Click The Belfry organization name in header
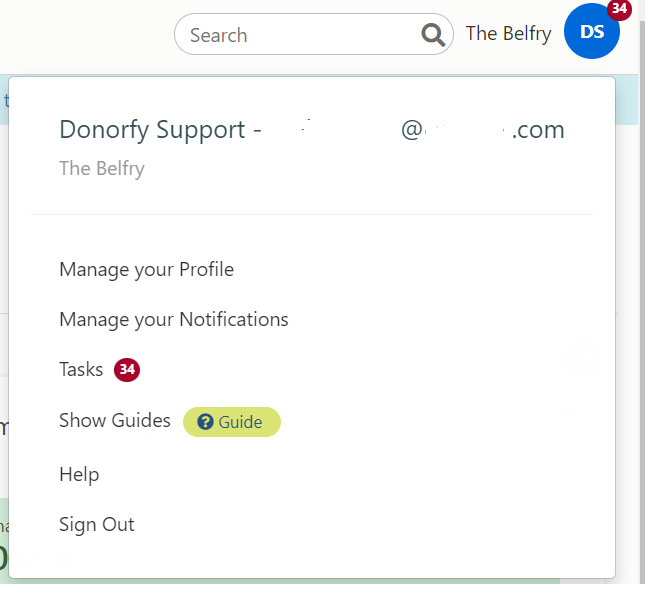 coord(508,33)
